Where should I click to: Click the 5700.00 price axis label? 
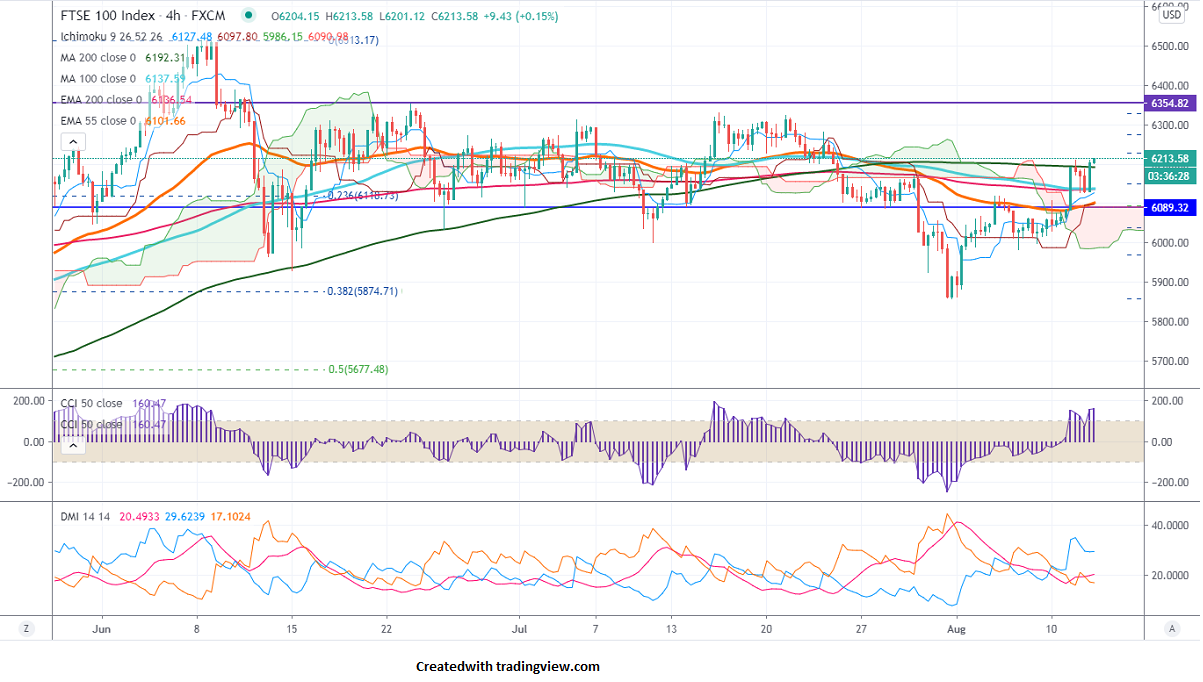(1168, 361)
